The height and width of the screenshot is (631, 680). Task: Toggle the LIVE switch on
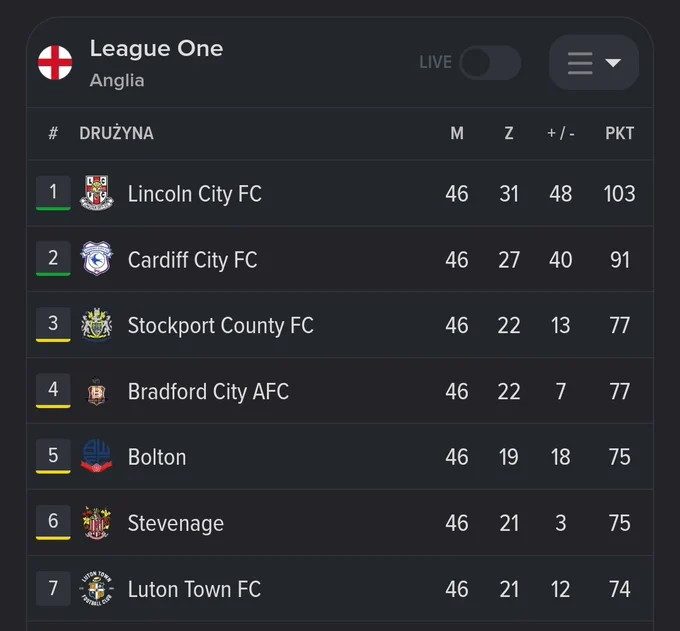coord(490,63)
